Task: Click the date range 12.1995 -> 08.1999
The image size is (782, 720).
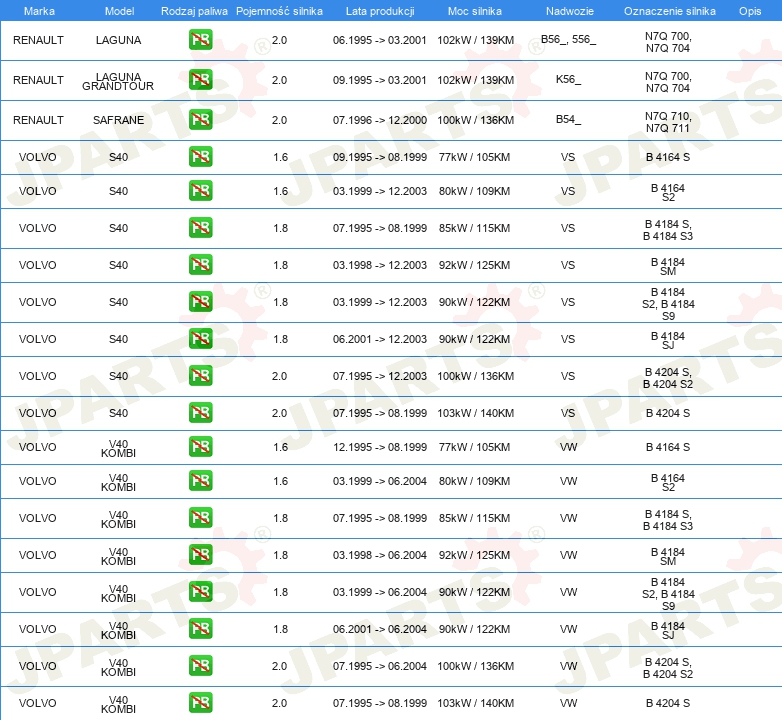Action: (x=380, y=447)
